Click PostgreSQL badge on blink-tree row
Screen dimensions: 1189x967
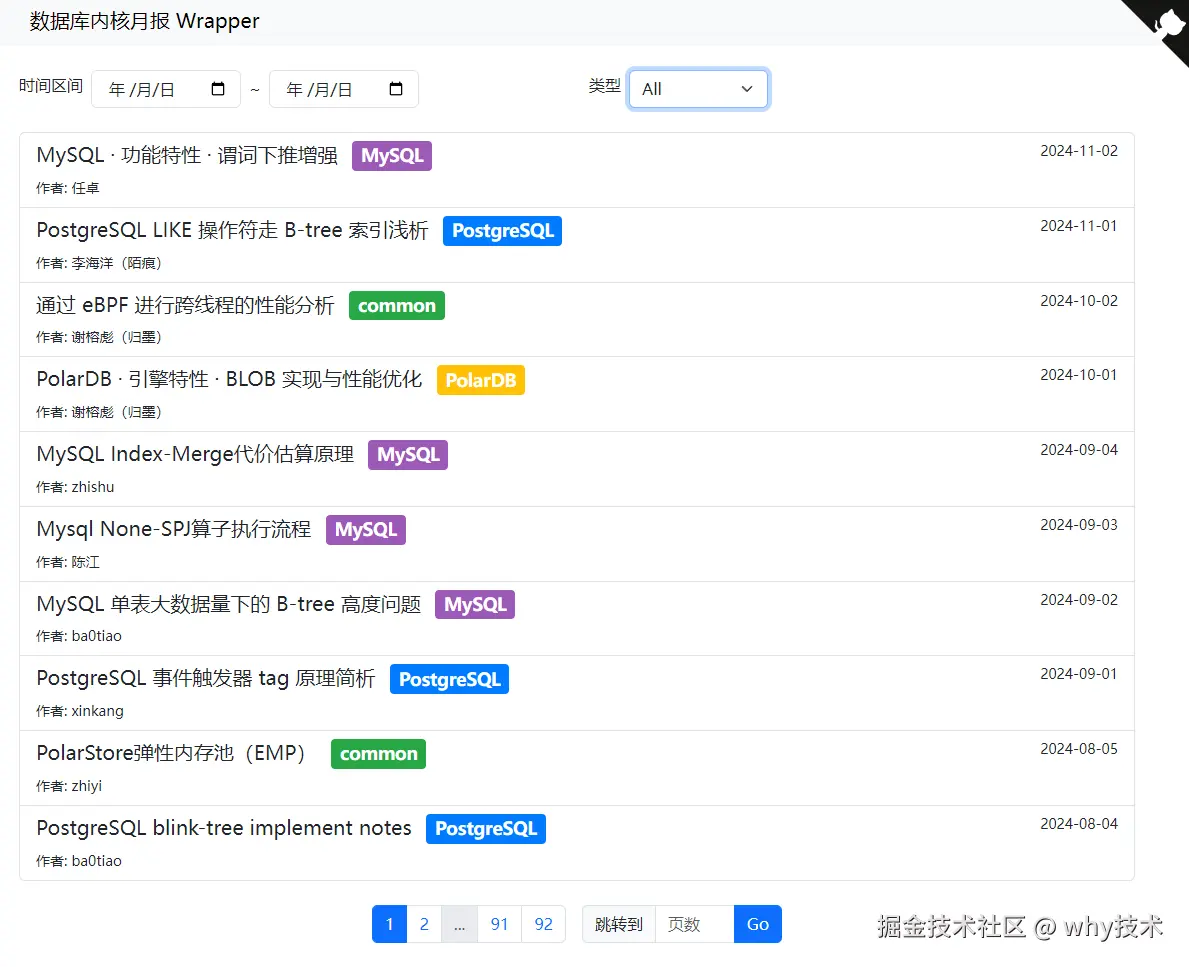(485, 829)
